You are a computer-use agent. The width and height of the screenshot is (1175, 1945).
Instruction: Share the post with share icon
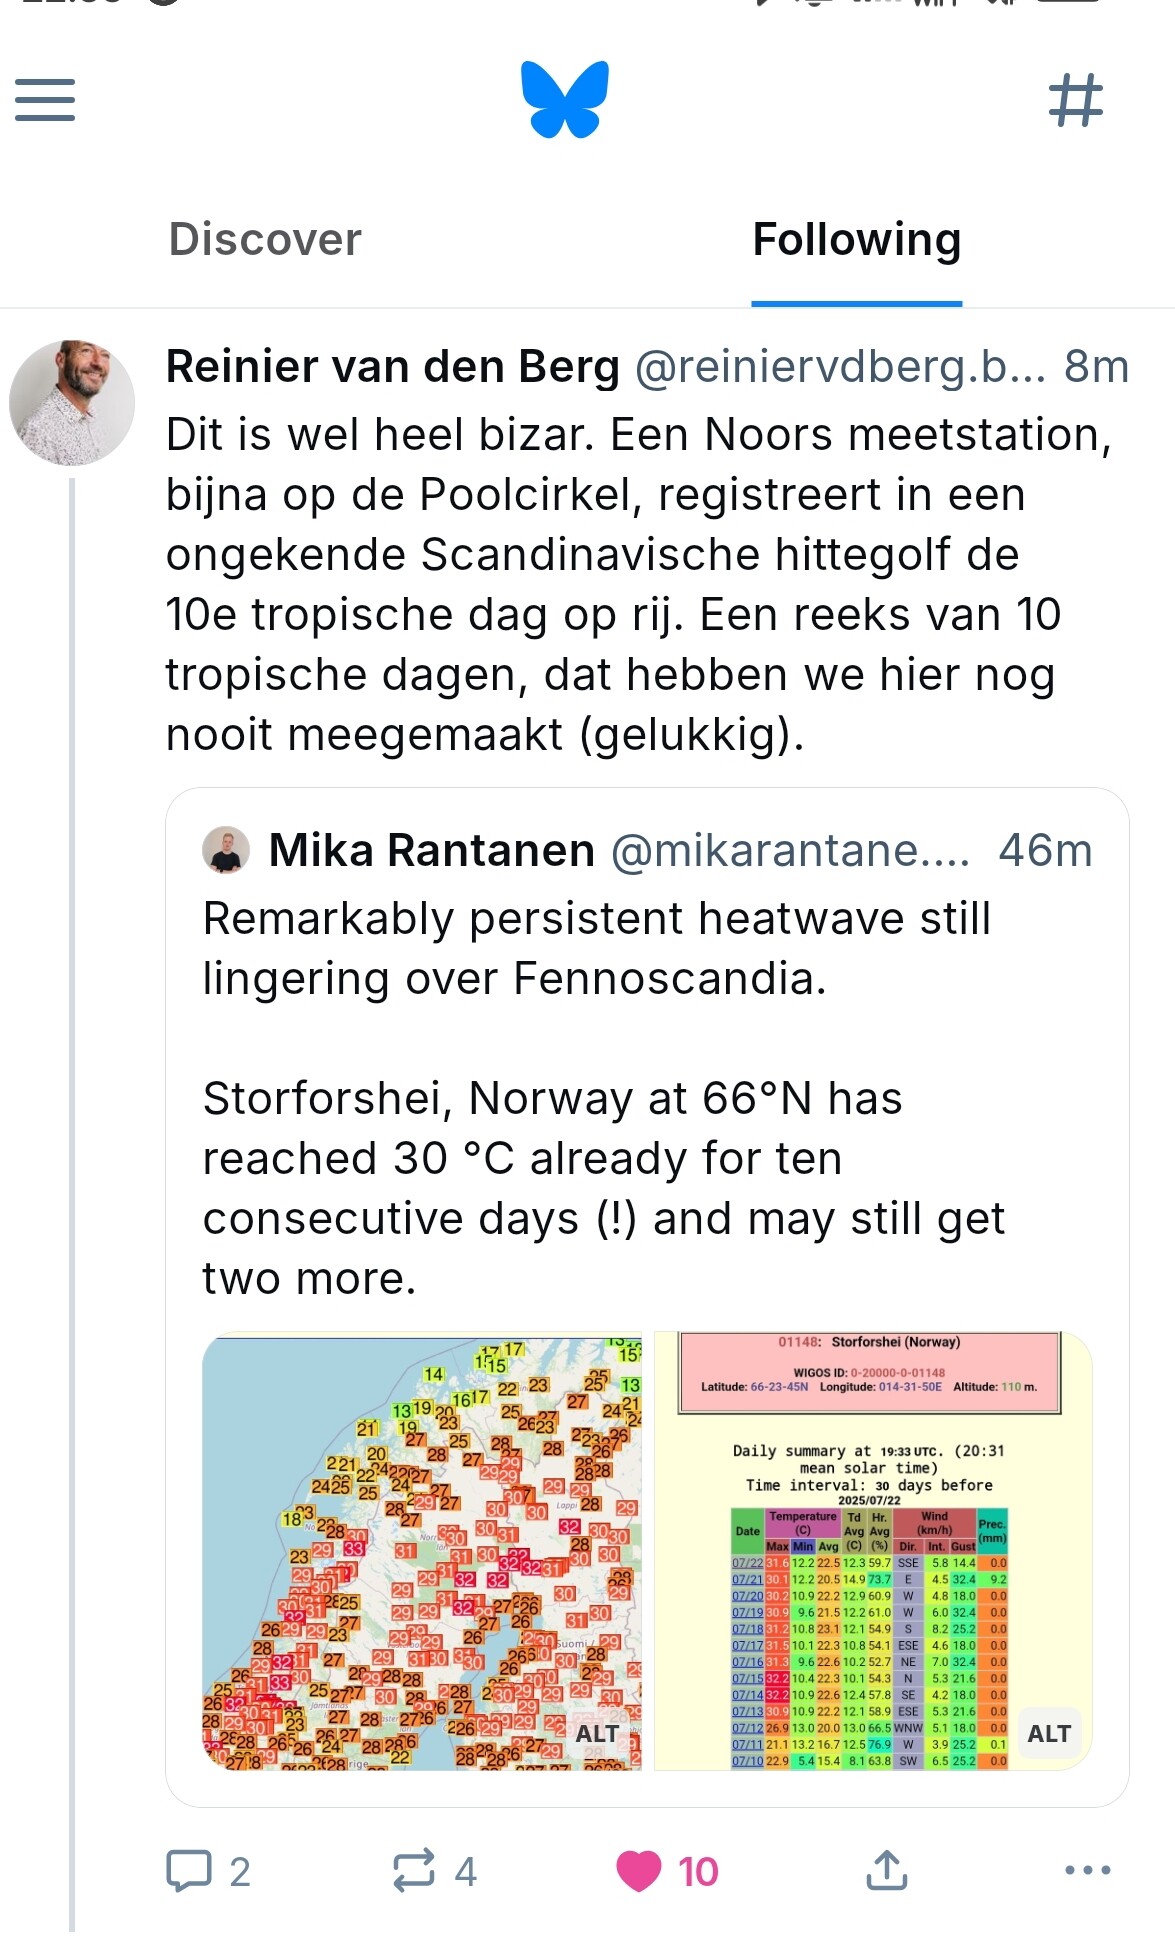coord(886,1871)
